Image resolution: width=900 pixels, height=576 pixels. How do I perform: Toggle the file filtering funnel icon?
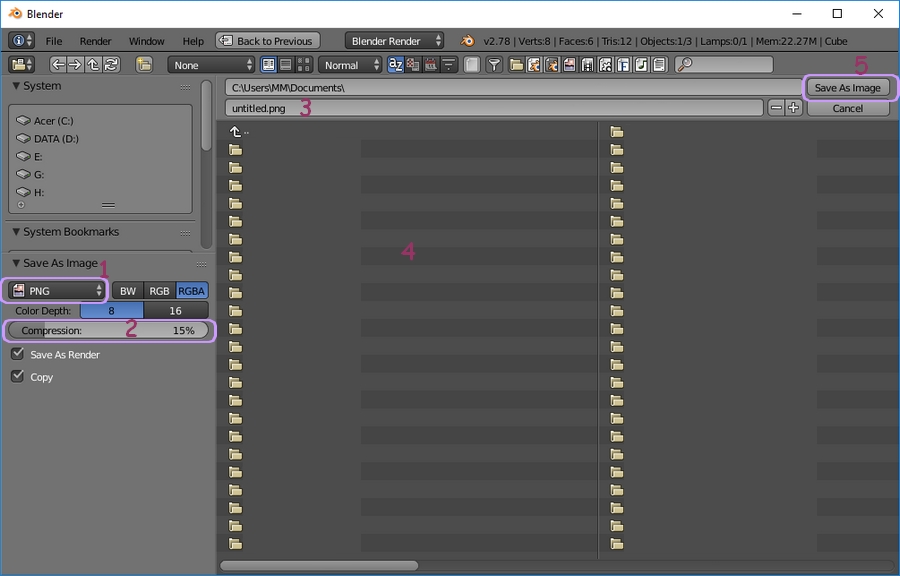[493, 65]
